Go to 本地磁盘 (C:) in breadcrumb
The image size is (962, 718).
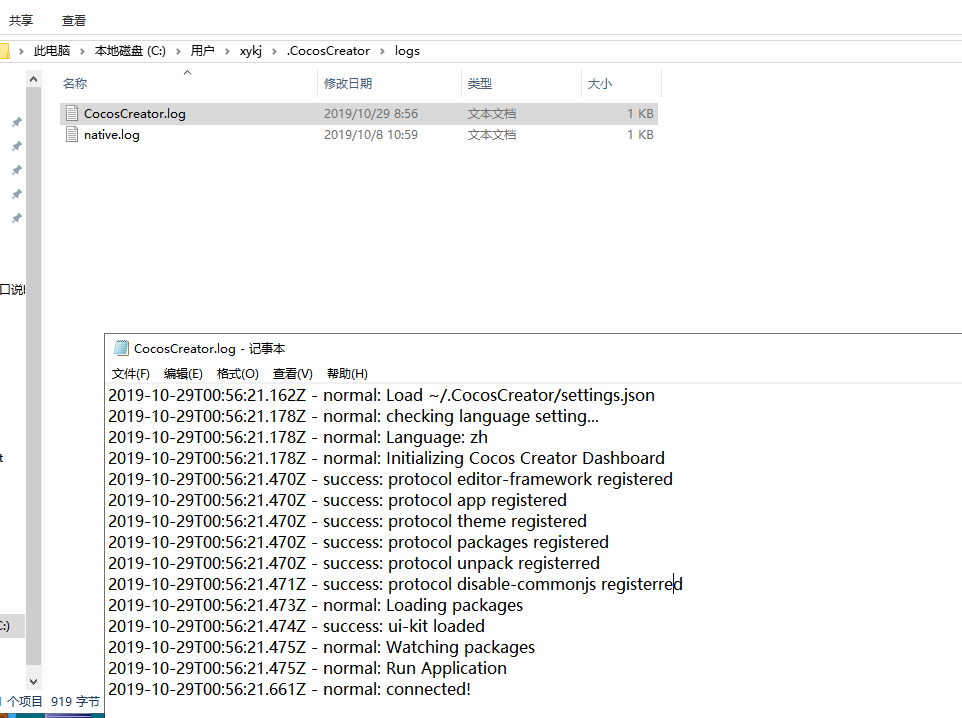point(130,51)
